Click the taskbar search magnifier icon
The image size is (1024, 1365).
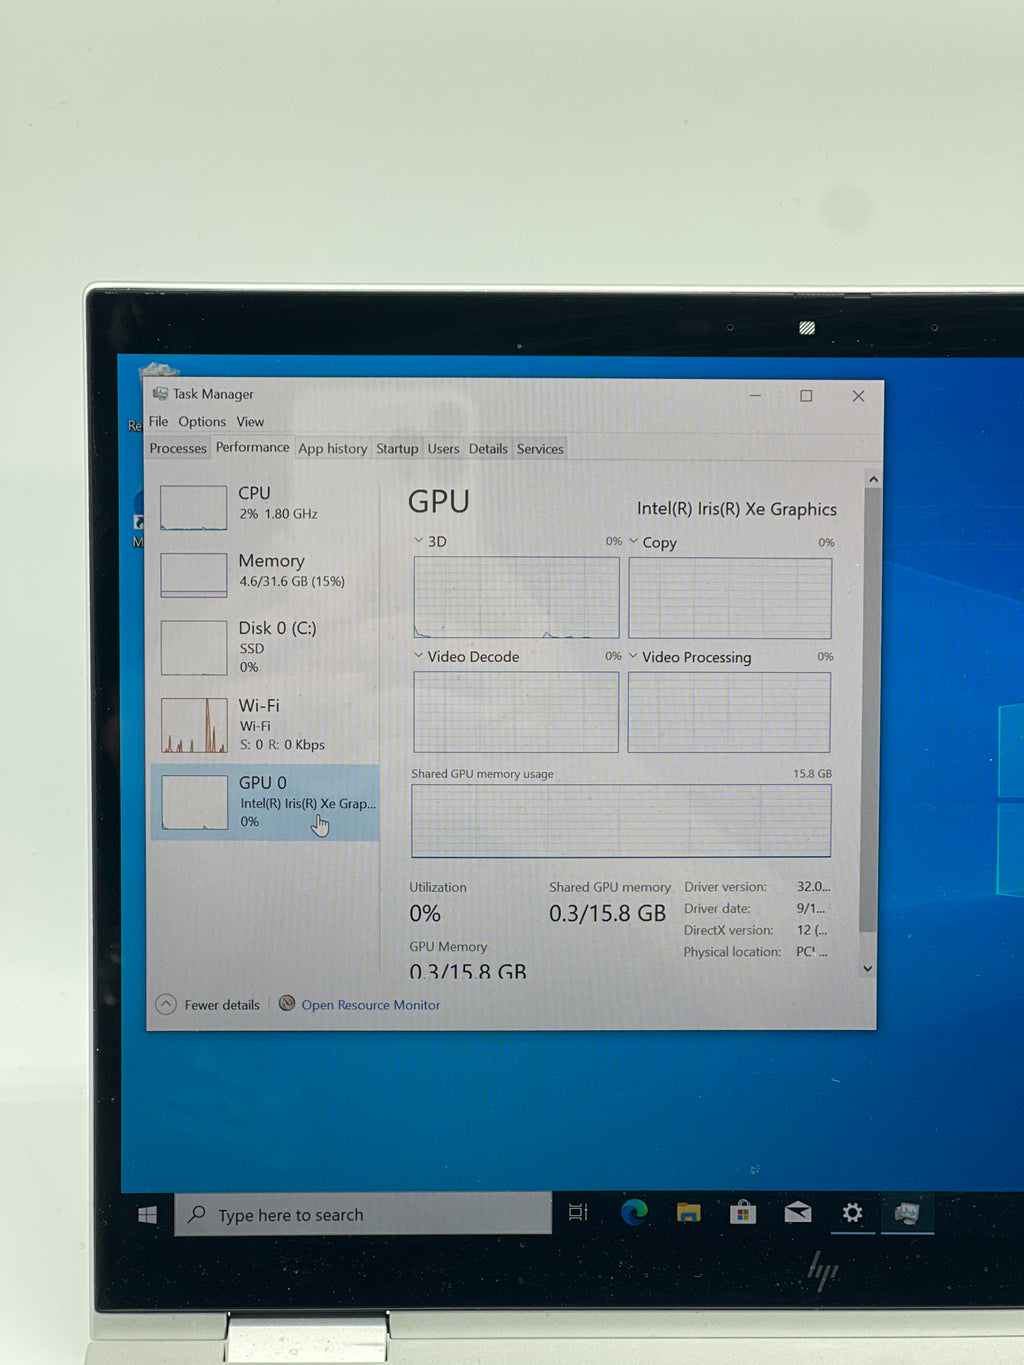tap(197, 1214)
